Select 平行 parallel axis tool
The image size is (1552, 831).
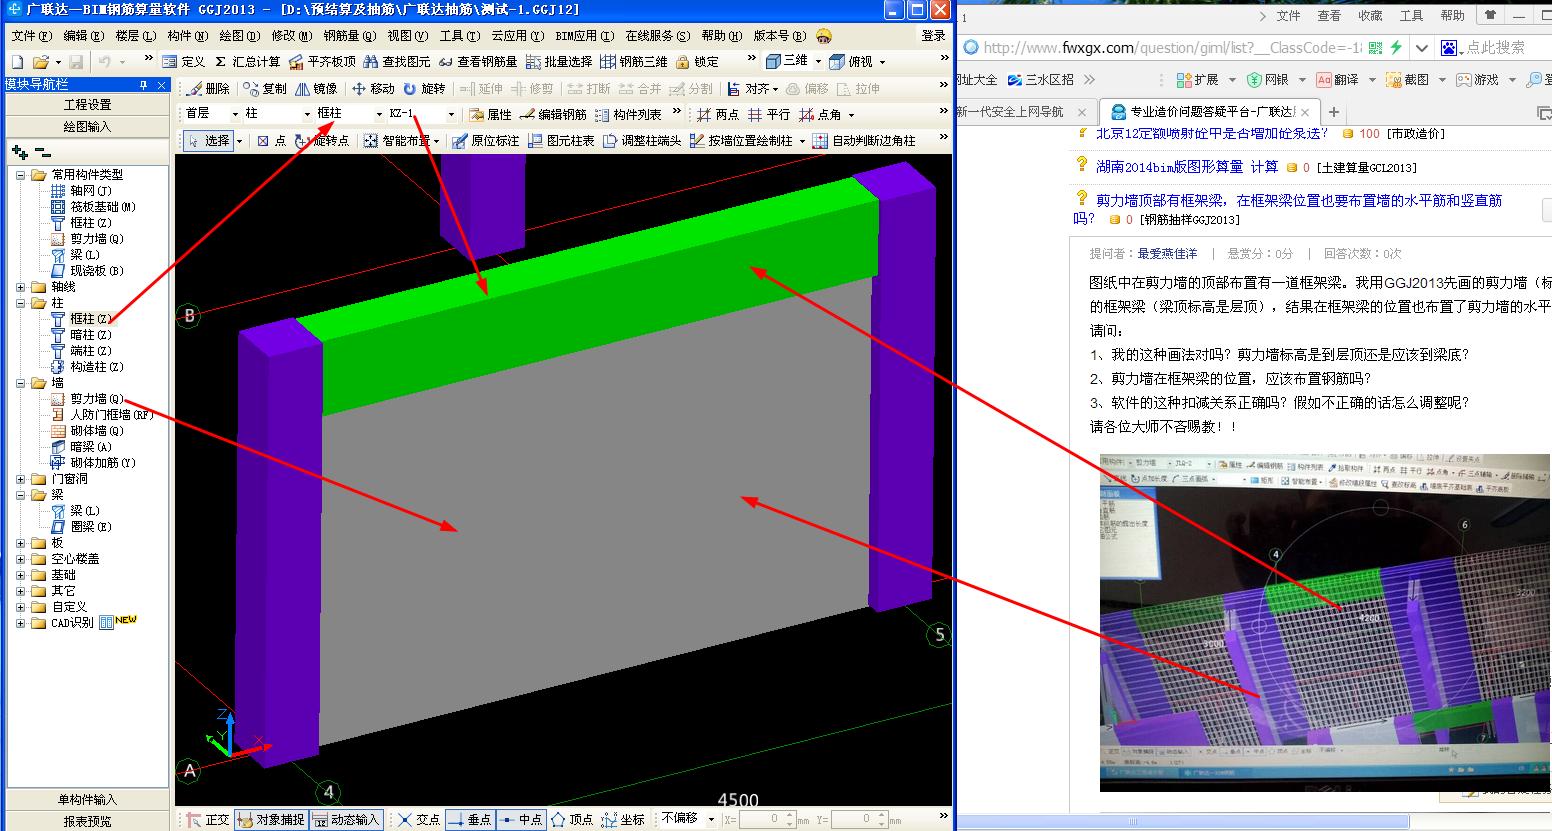click(x=768, y=115)
